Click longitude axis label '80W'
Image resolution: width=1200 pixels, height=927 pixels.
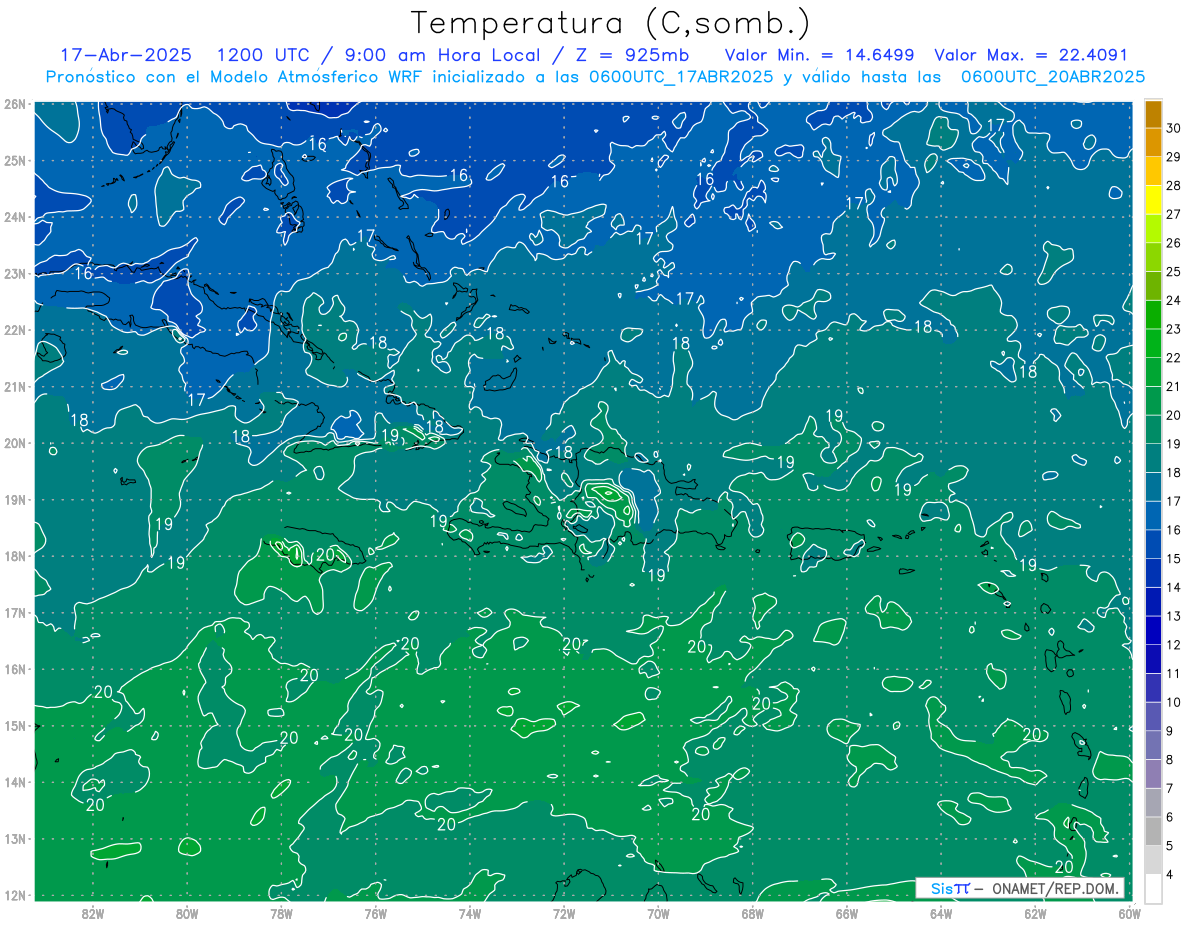coord(187,913)
